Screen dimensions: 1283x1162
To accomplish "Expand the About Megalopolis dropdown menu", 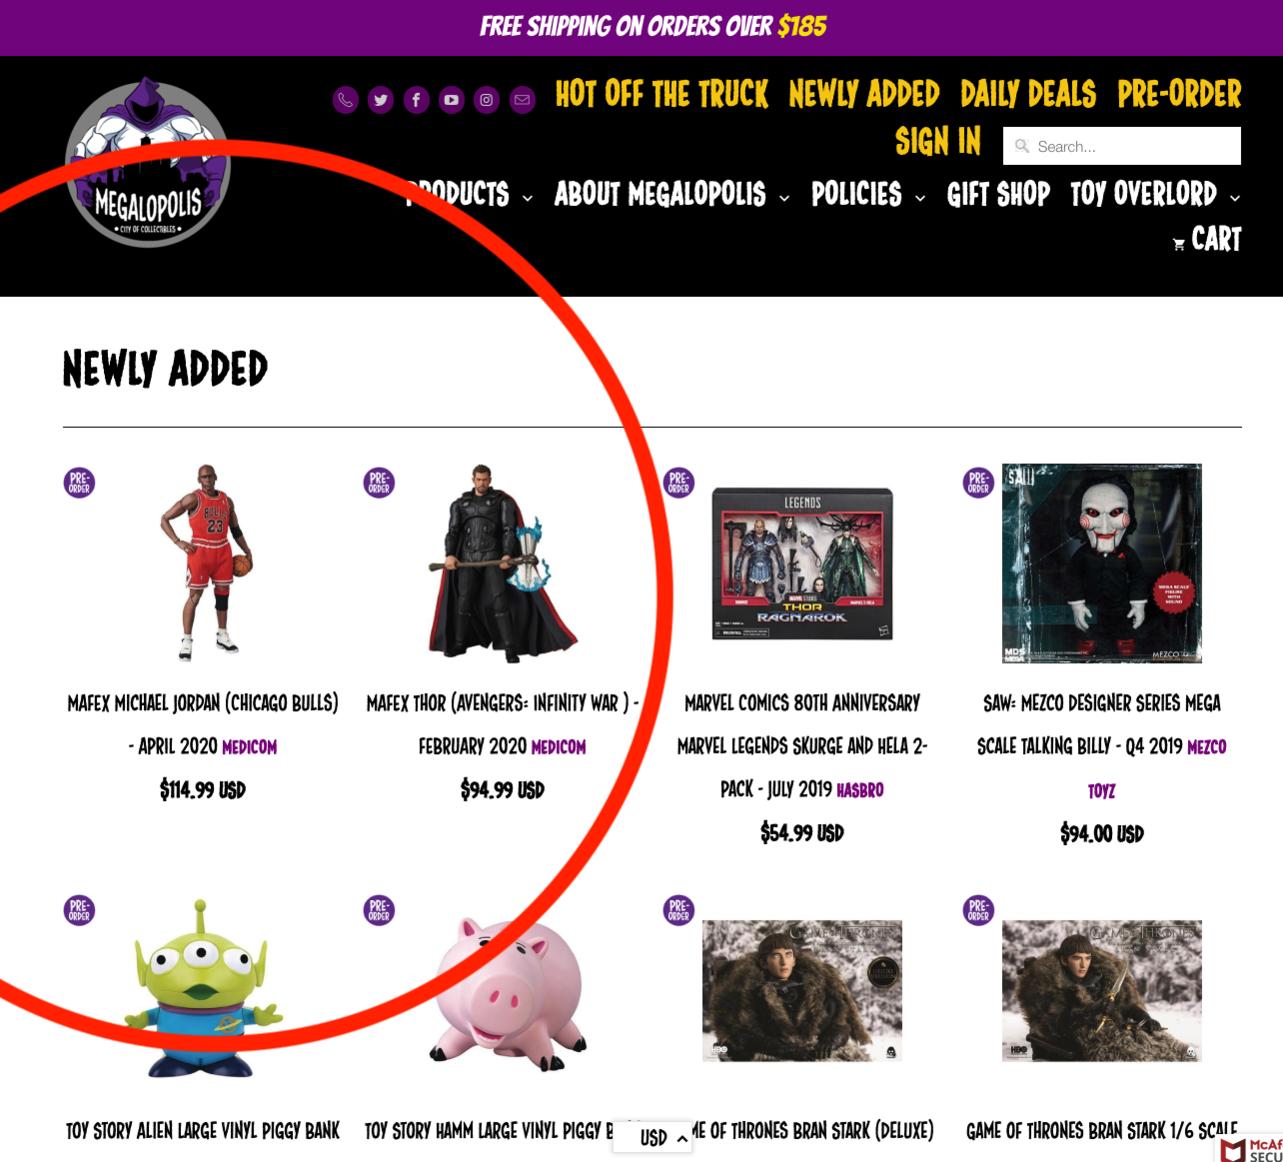I will [x=671, y=194].
